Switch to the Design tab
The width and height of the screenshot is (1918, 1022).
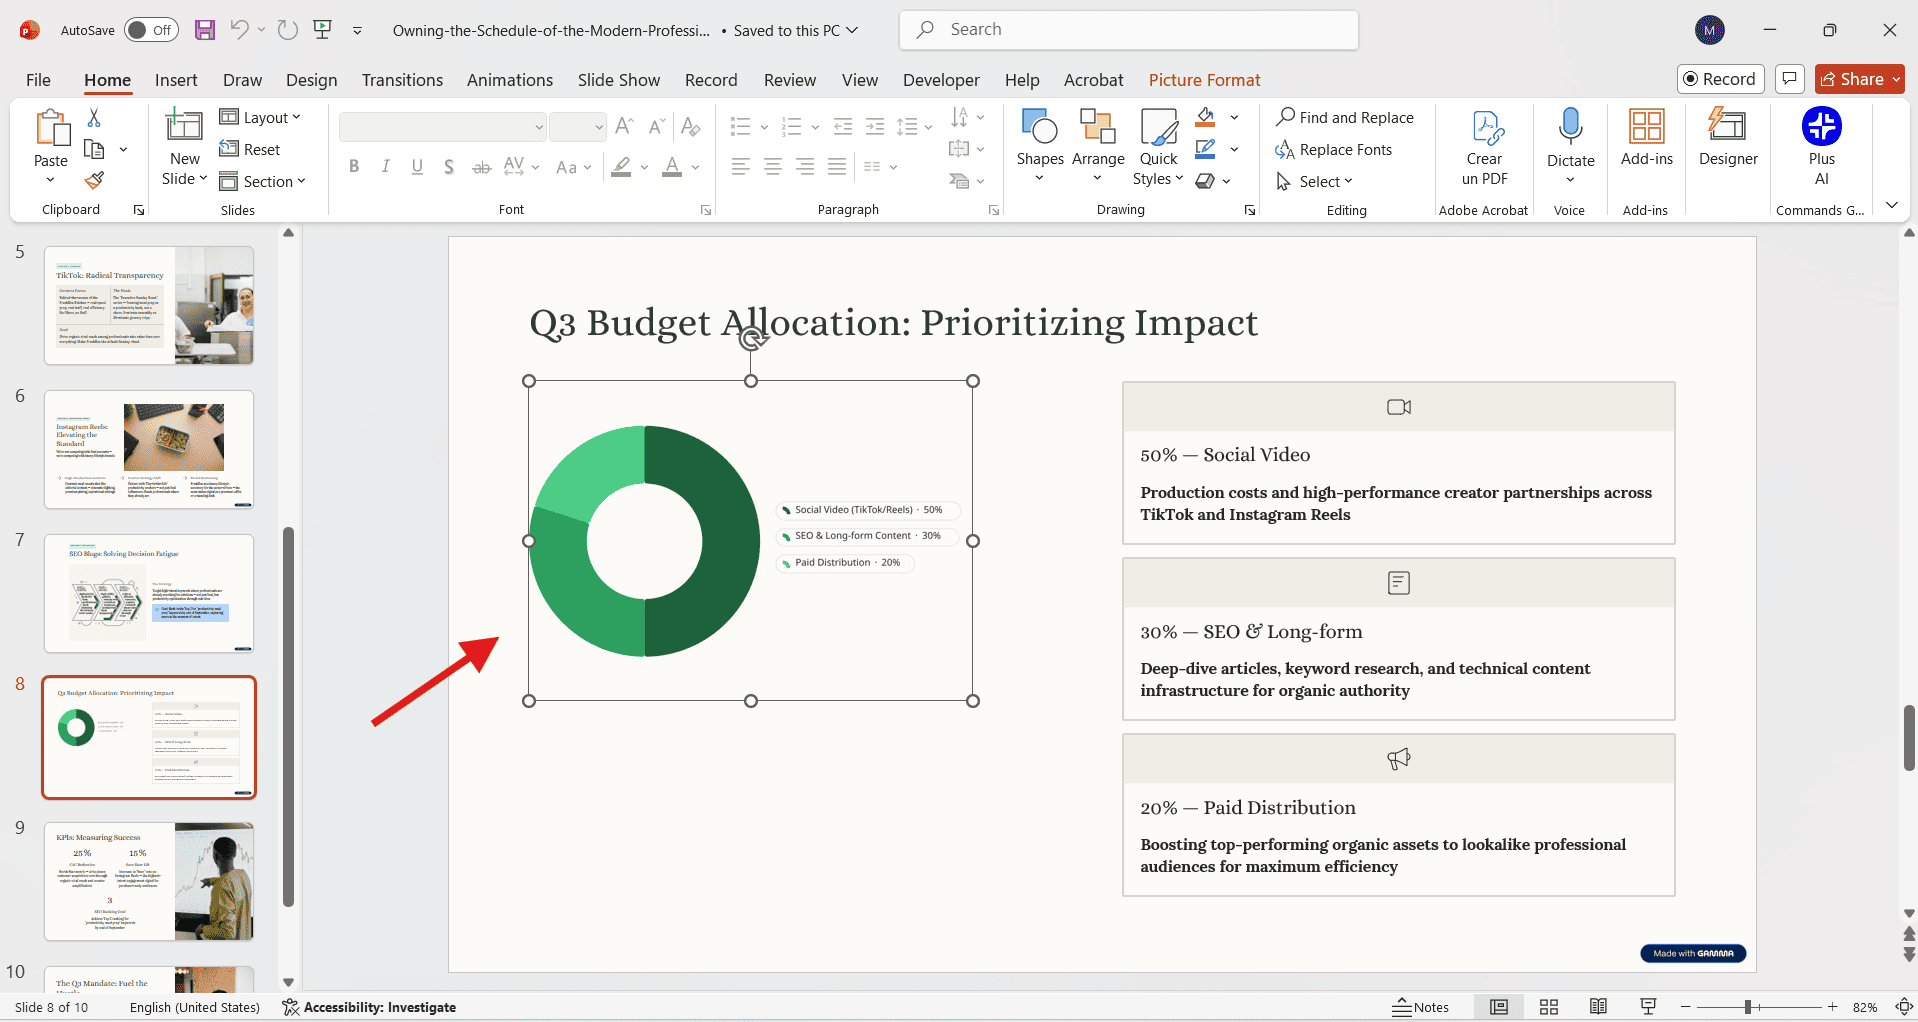[311, 80]
